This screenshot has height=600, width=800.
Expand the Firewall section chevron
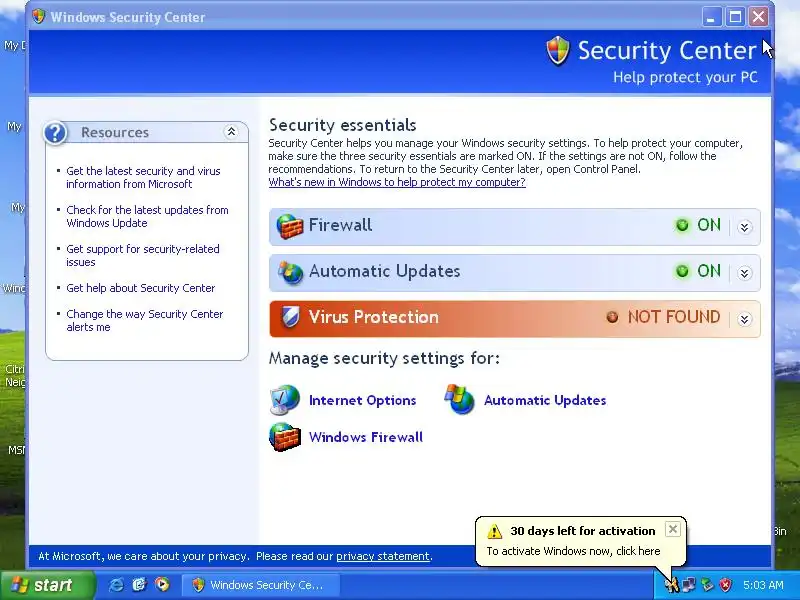(744, 227)
